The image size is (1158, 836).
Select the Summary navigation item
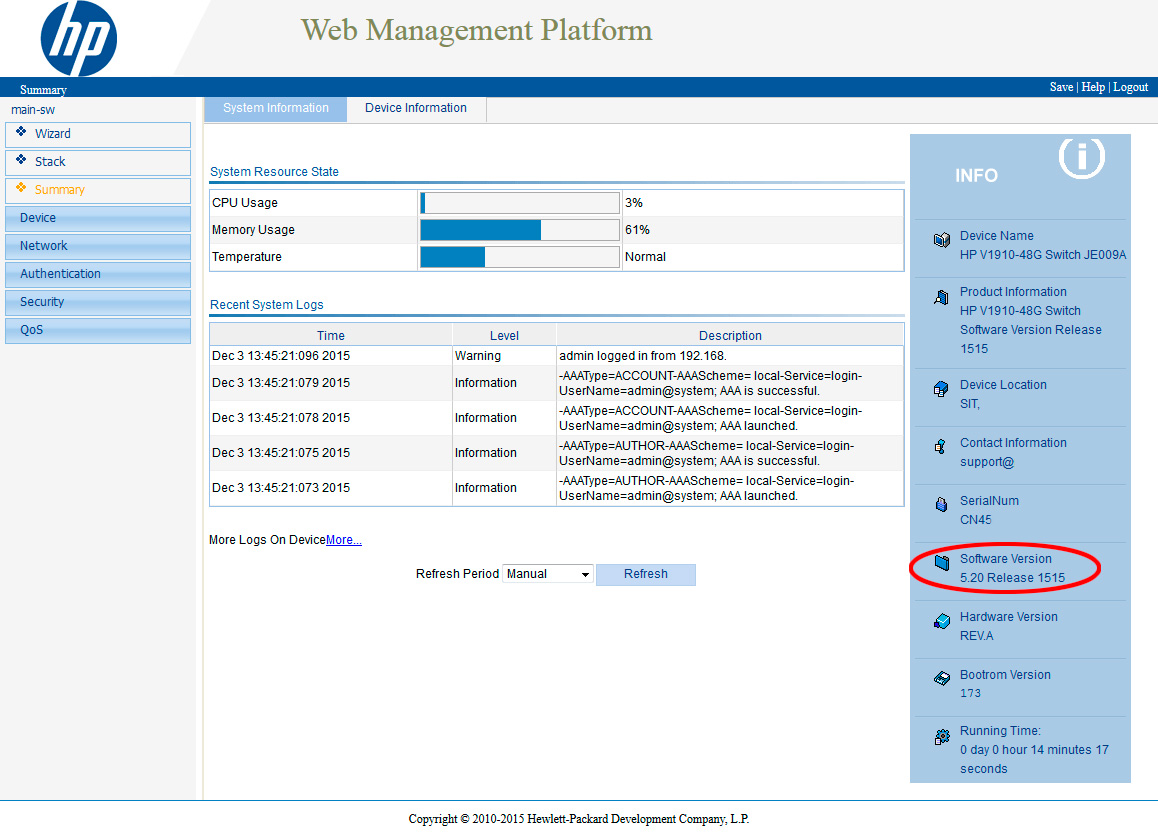point(97,191)
